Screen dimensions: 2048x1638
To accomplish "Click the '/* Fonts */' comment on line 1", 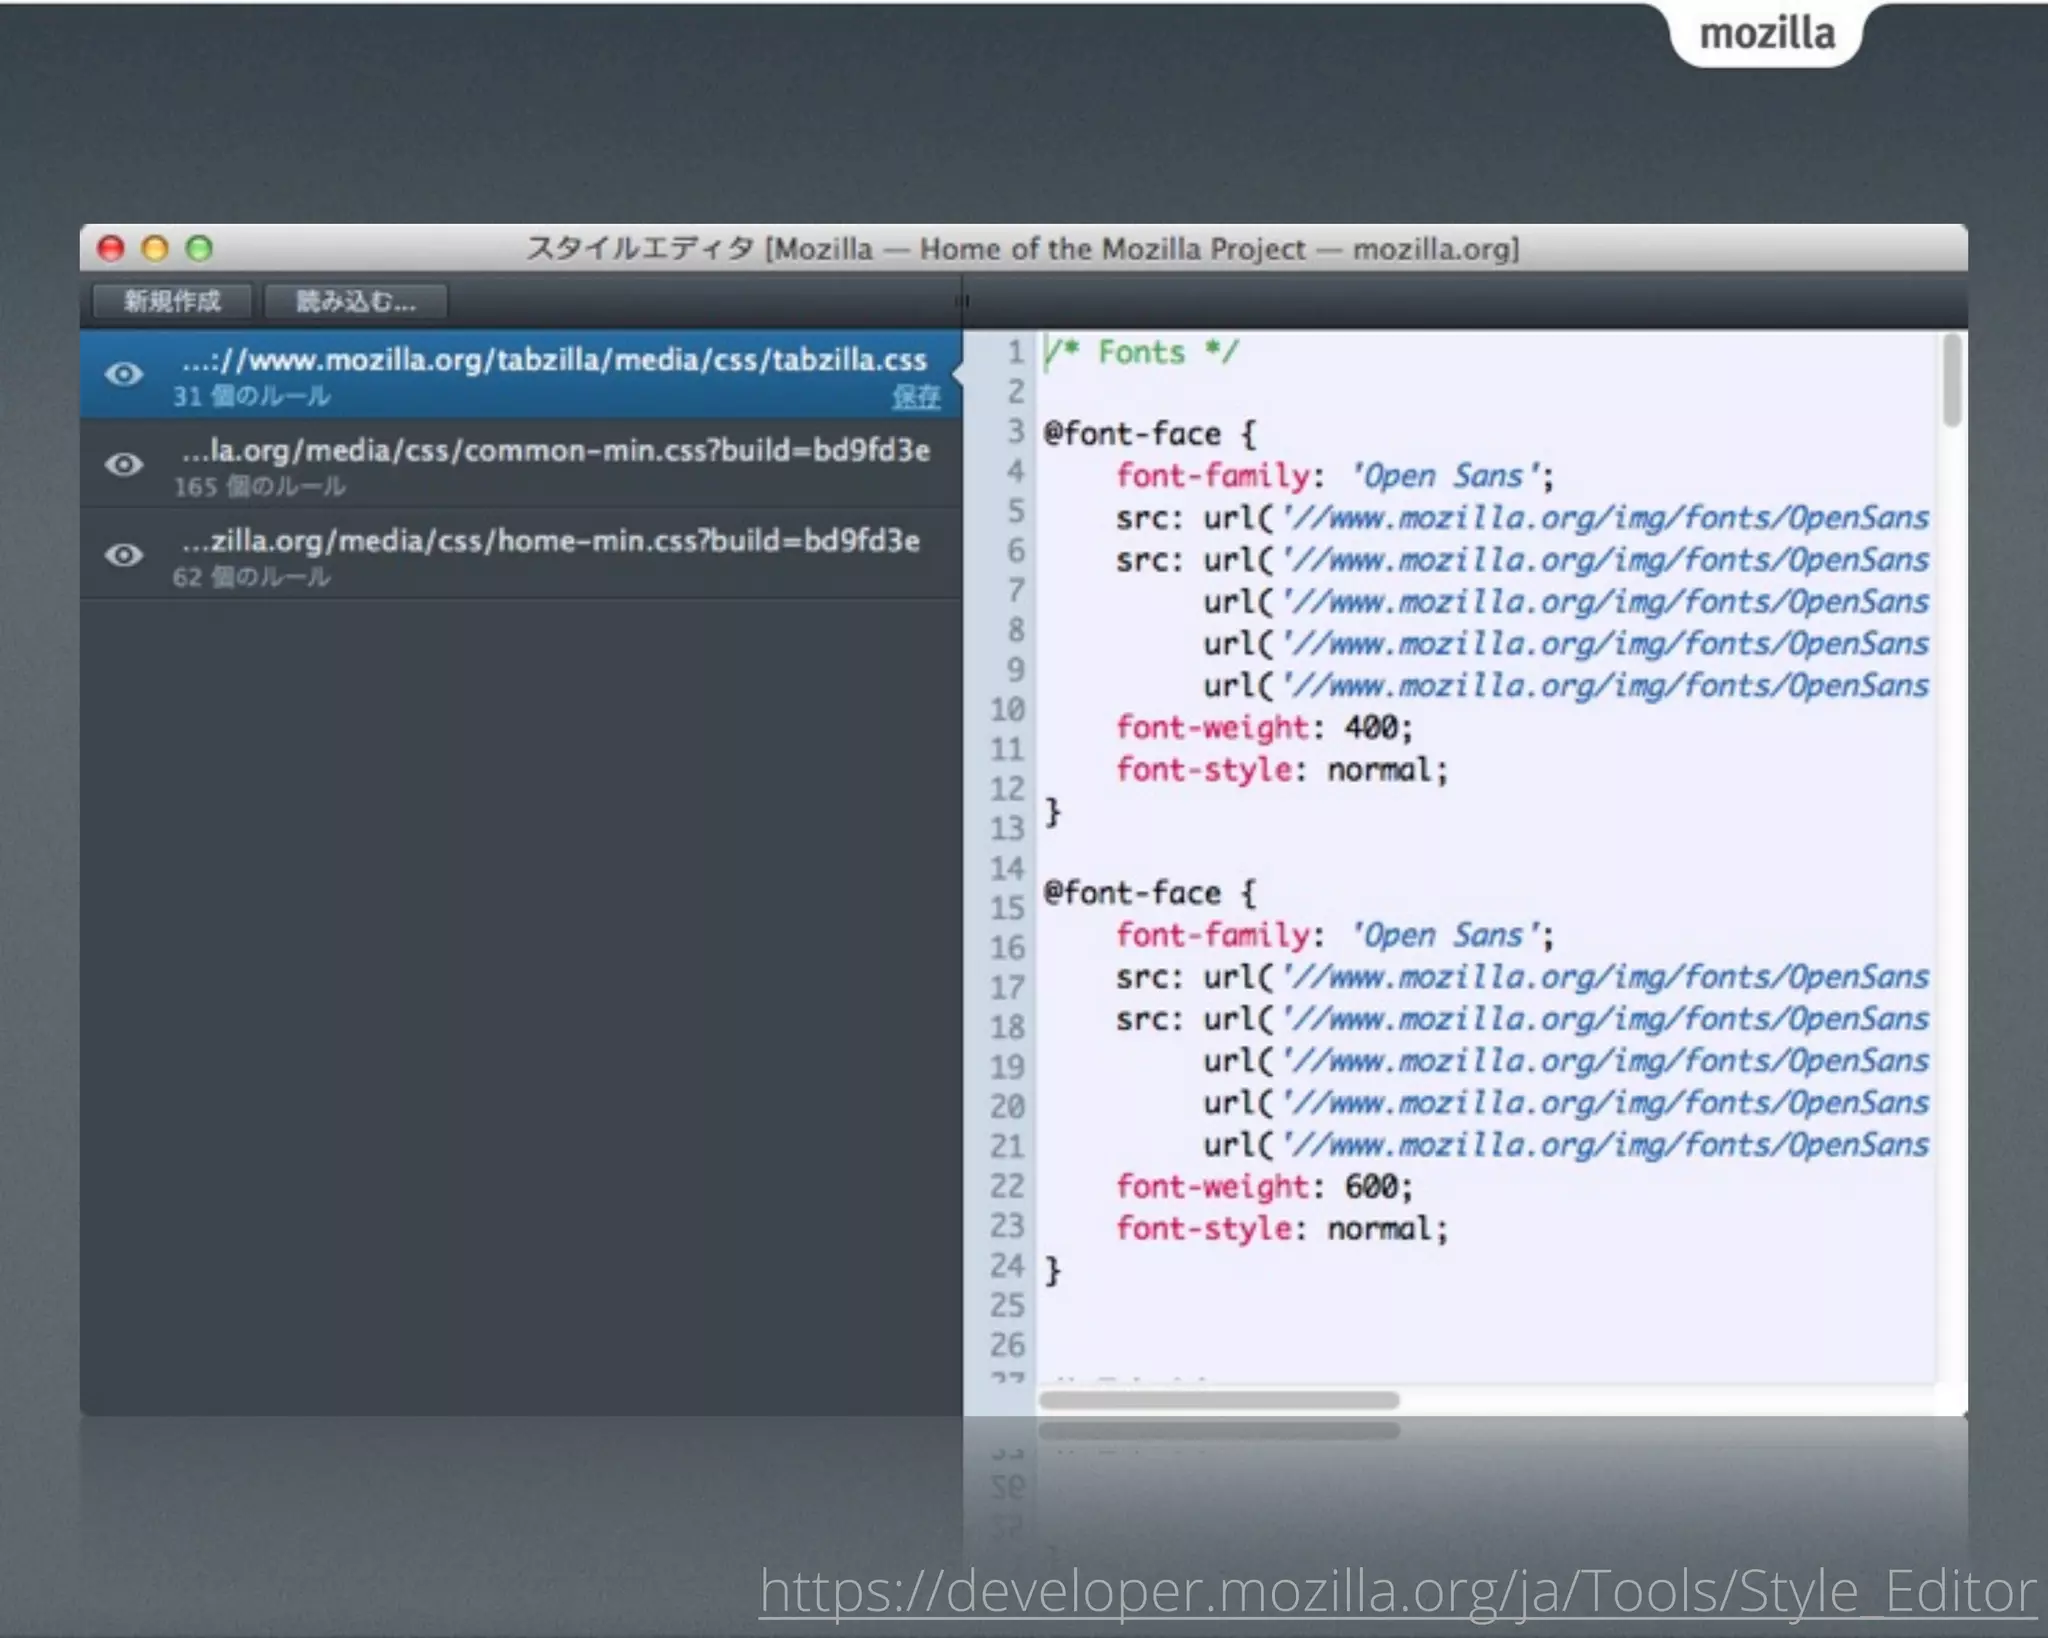I will pyautogui.click(x=1141, y=352).
